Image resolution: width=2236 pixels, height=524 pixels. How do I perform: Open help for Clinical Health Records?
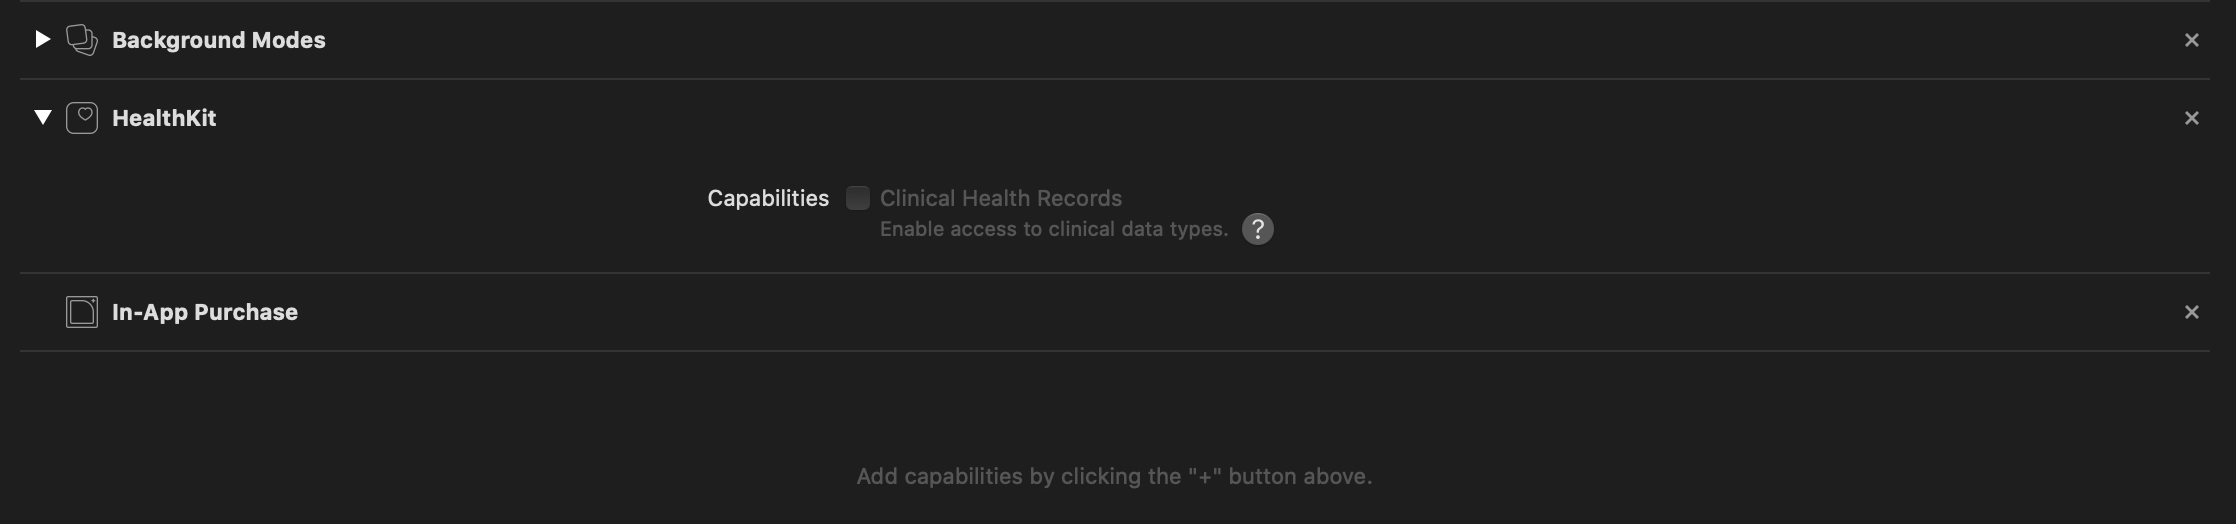click(x=1257, y=229)
